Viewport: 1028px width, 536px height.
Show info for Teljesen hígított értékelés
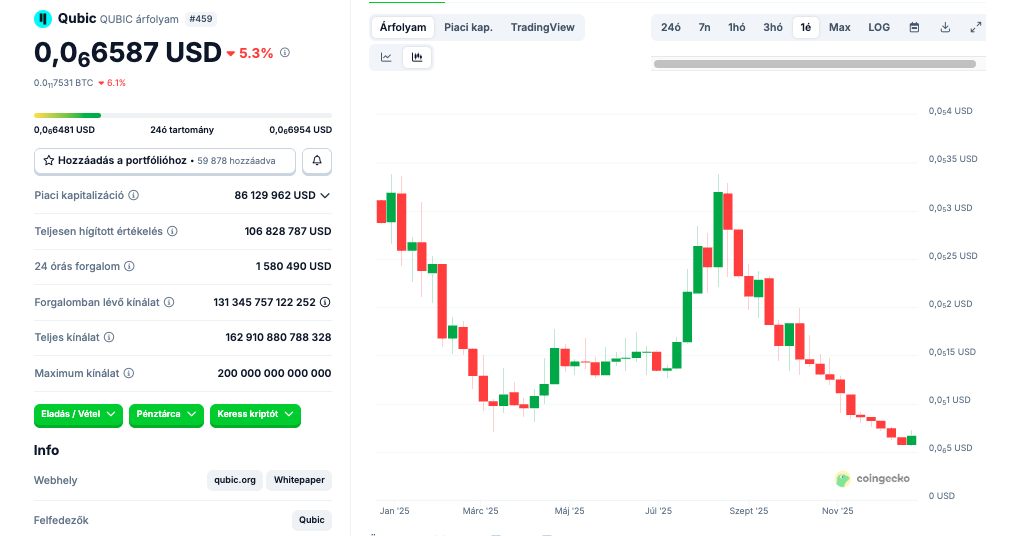[x=172, y=231]
